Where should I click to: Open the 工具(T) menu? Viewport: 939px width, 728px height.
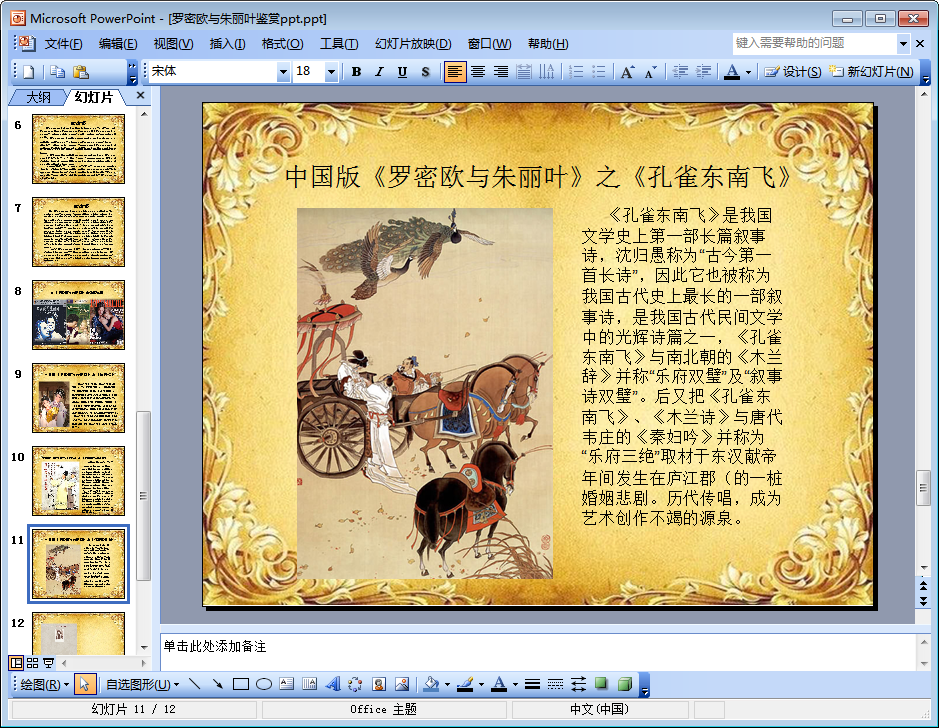click(x=338, y=44)
